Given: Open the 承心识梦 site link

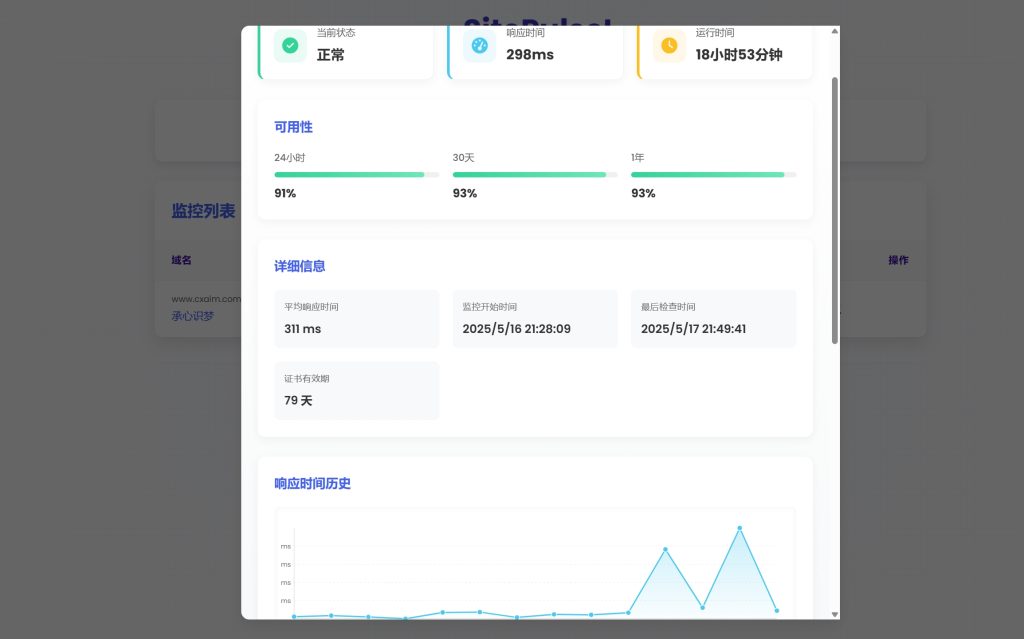Looking at the screenshot, I should click(x=192, y=316).
